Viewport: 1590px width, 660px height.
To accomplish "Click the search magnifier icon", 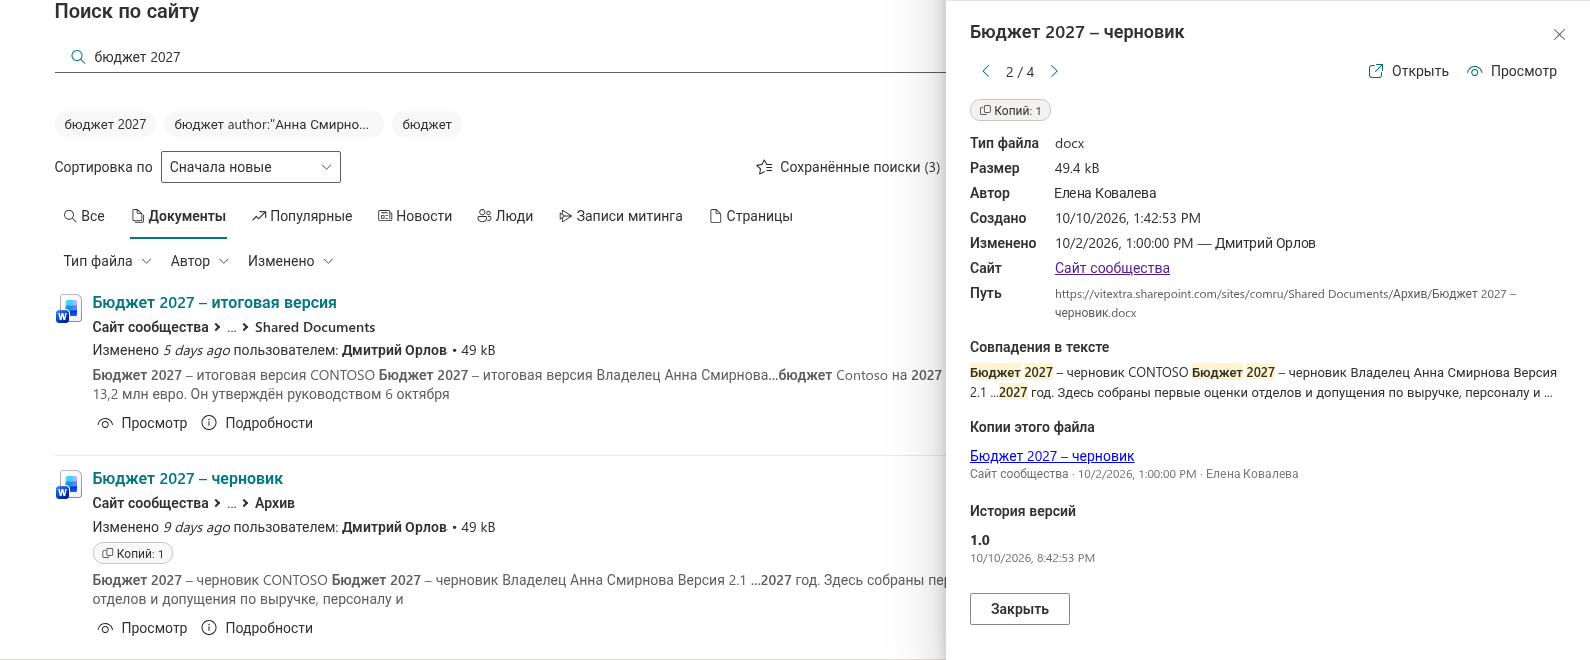I will pos(78,57).
